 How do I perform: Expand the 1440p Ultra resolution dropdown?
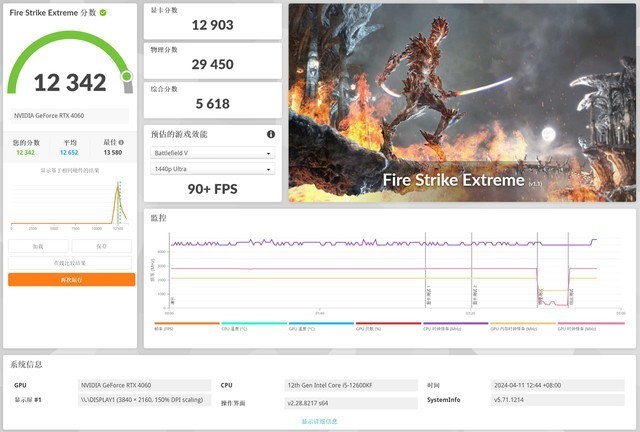coord(211,170)
